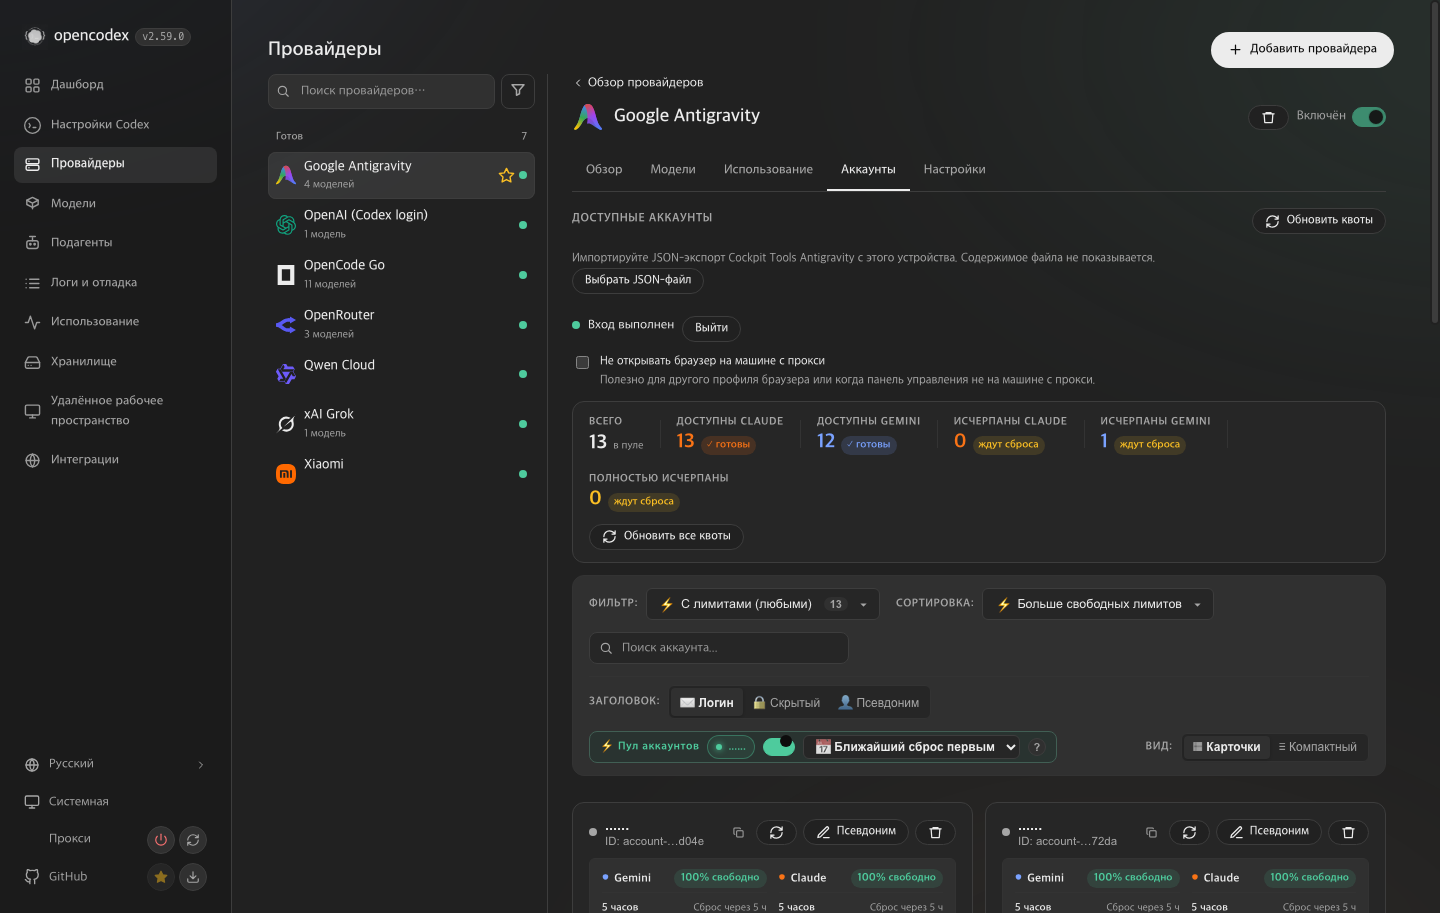Refresh quota for account ending 72da
This screenshot has height=913, width=1440.
(1189, 832)
